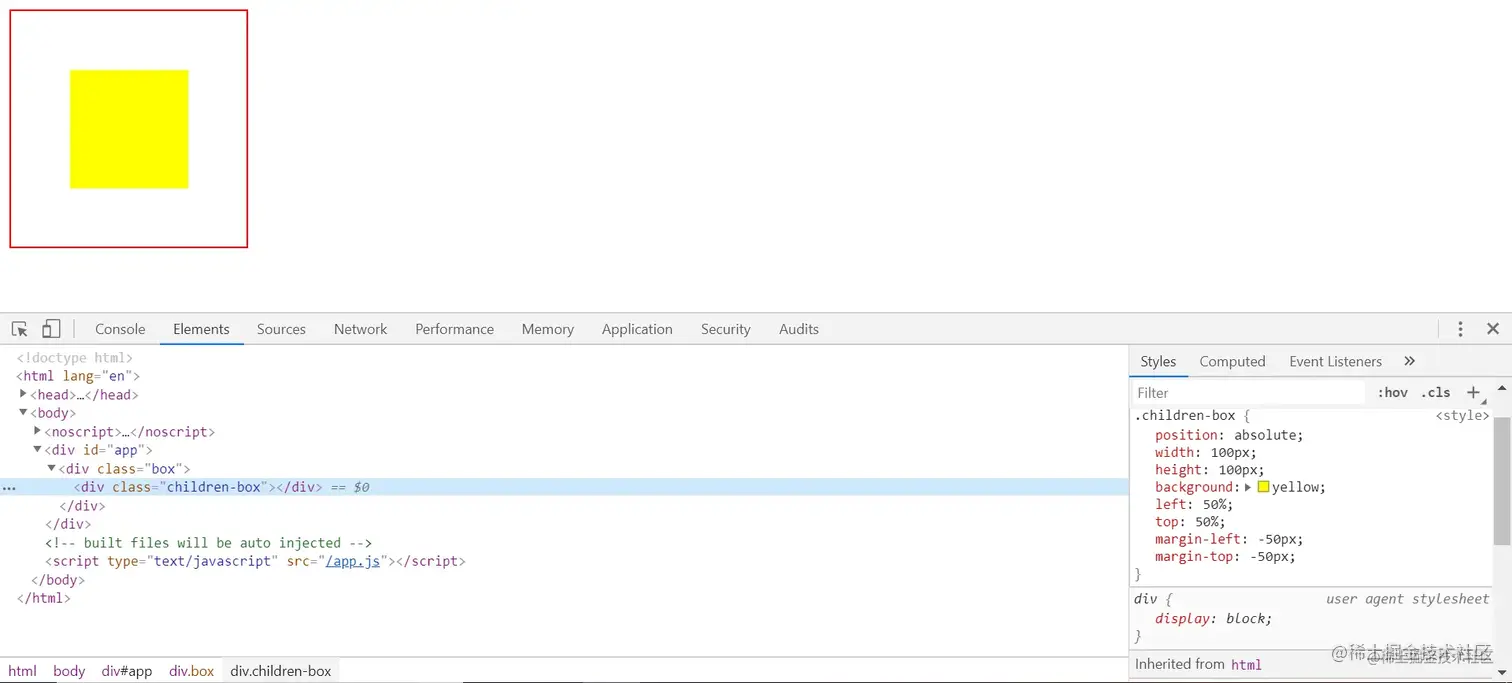Open the Network tab

pos(360,329)
